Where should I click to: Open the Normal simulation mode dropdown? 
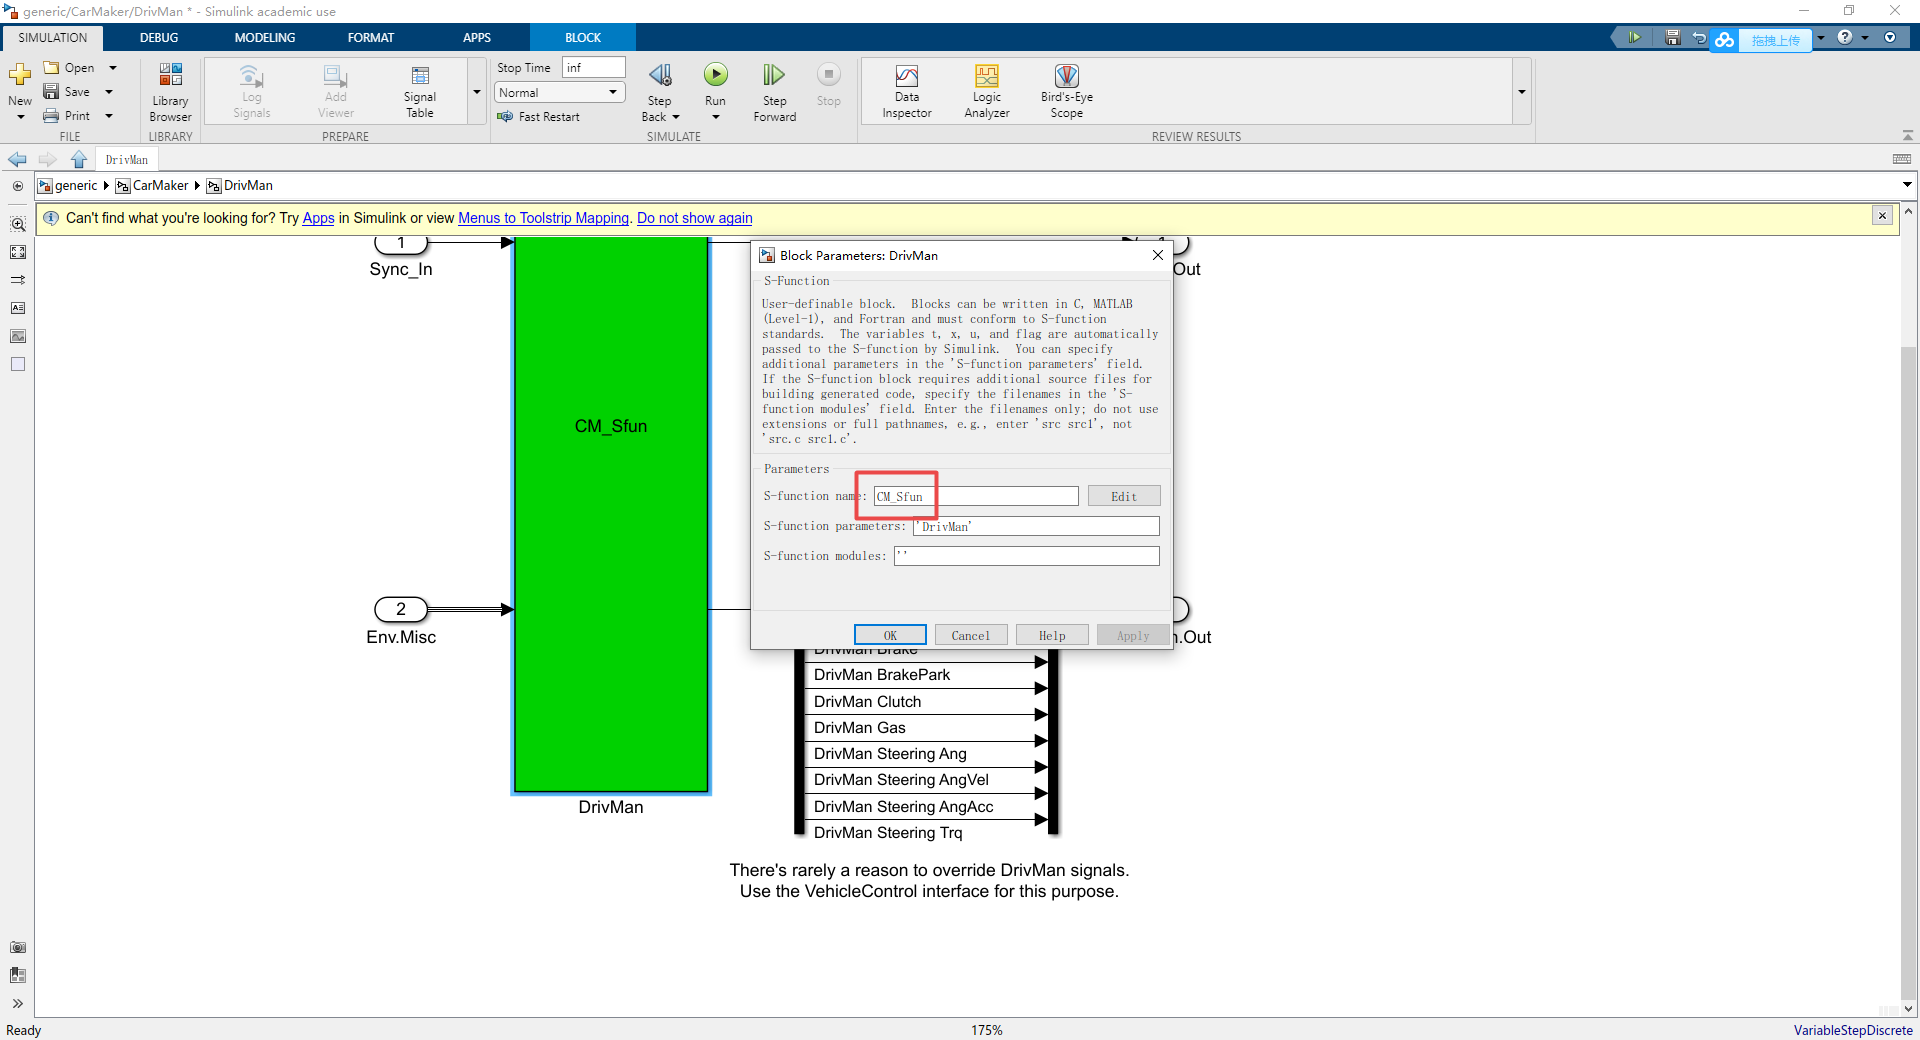pos(560,93)
